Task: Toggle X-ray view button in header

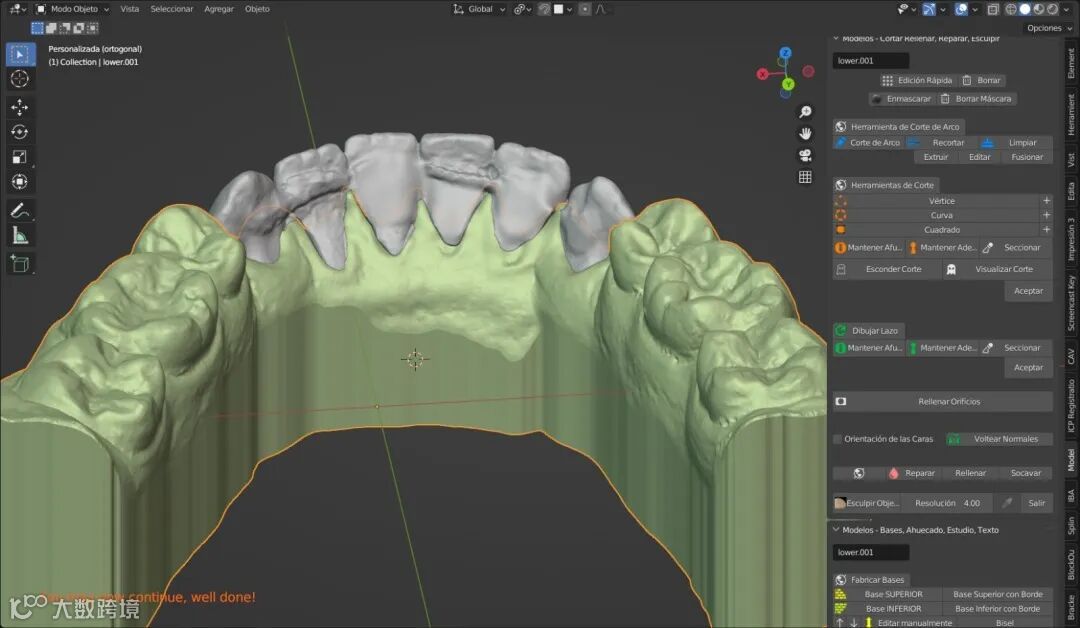Action: click(x=993, y=9)
